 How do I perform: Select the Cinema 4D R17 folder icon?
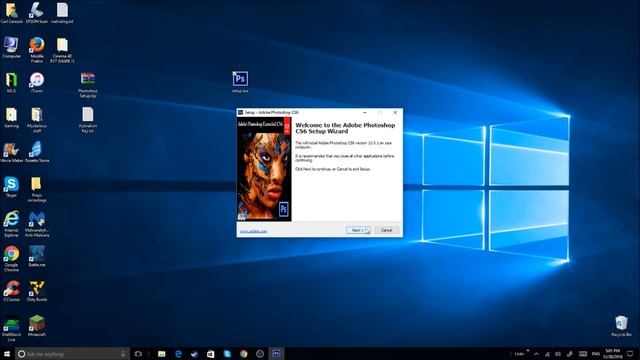click(x=62, y=49)
